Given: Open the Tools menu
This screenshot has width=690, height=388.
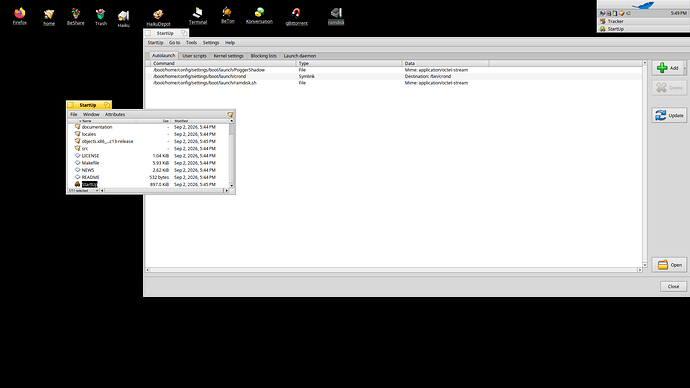Looking at the screenshot, I should click(x=191, y=43).
